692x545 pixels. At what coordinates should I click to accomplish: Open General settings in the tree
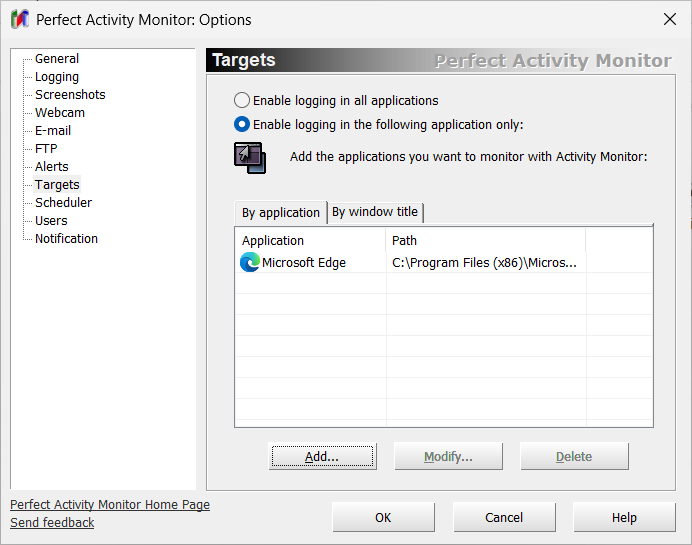(57, 59)
